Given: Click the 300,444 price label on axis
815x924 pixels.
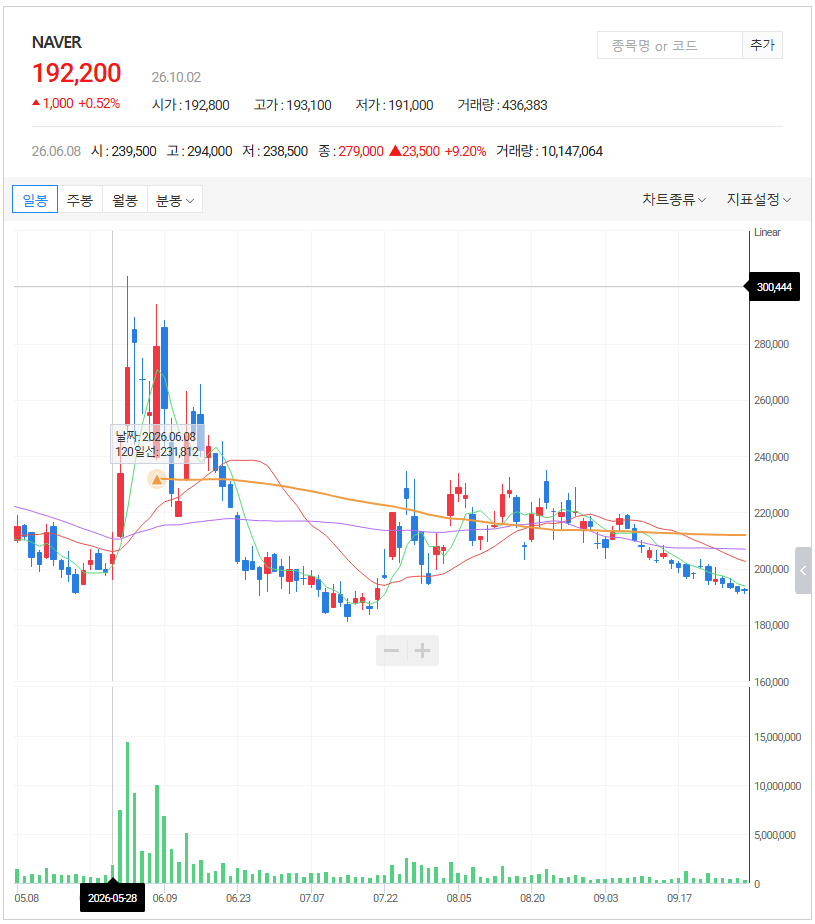Looking at the screenshot, I should pyautogui.click(x=774, y=287).
